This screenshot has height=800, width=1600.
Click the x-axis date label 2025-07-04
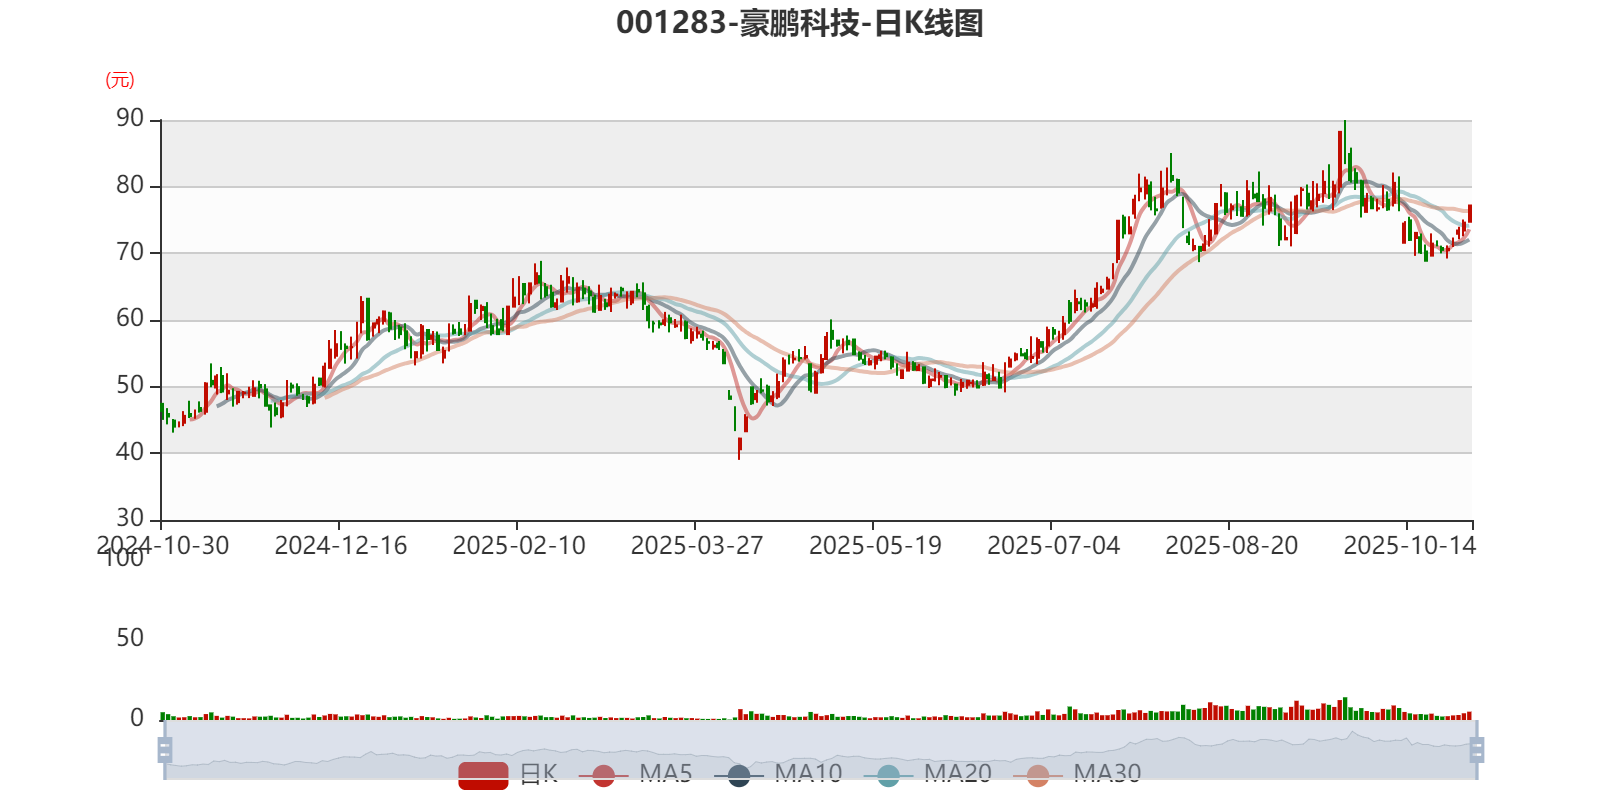point(1053,545)
